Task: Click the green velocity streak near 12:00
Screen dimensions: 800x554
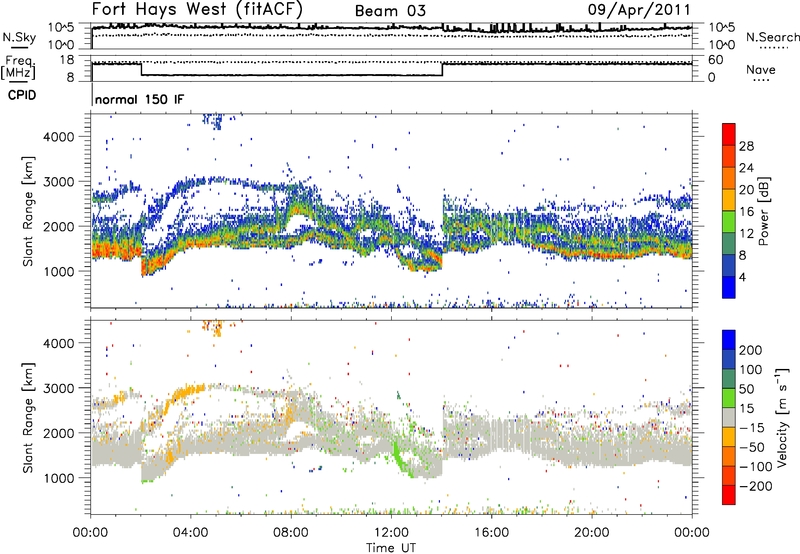Action: pos(399,458)
